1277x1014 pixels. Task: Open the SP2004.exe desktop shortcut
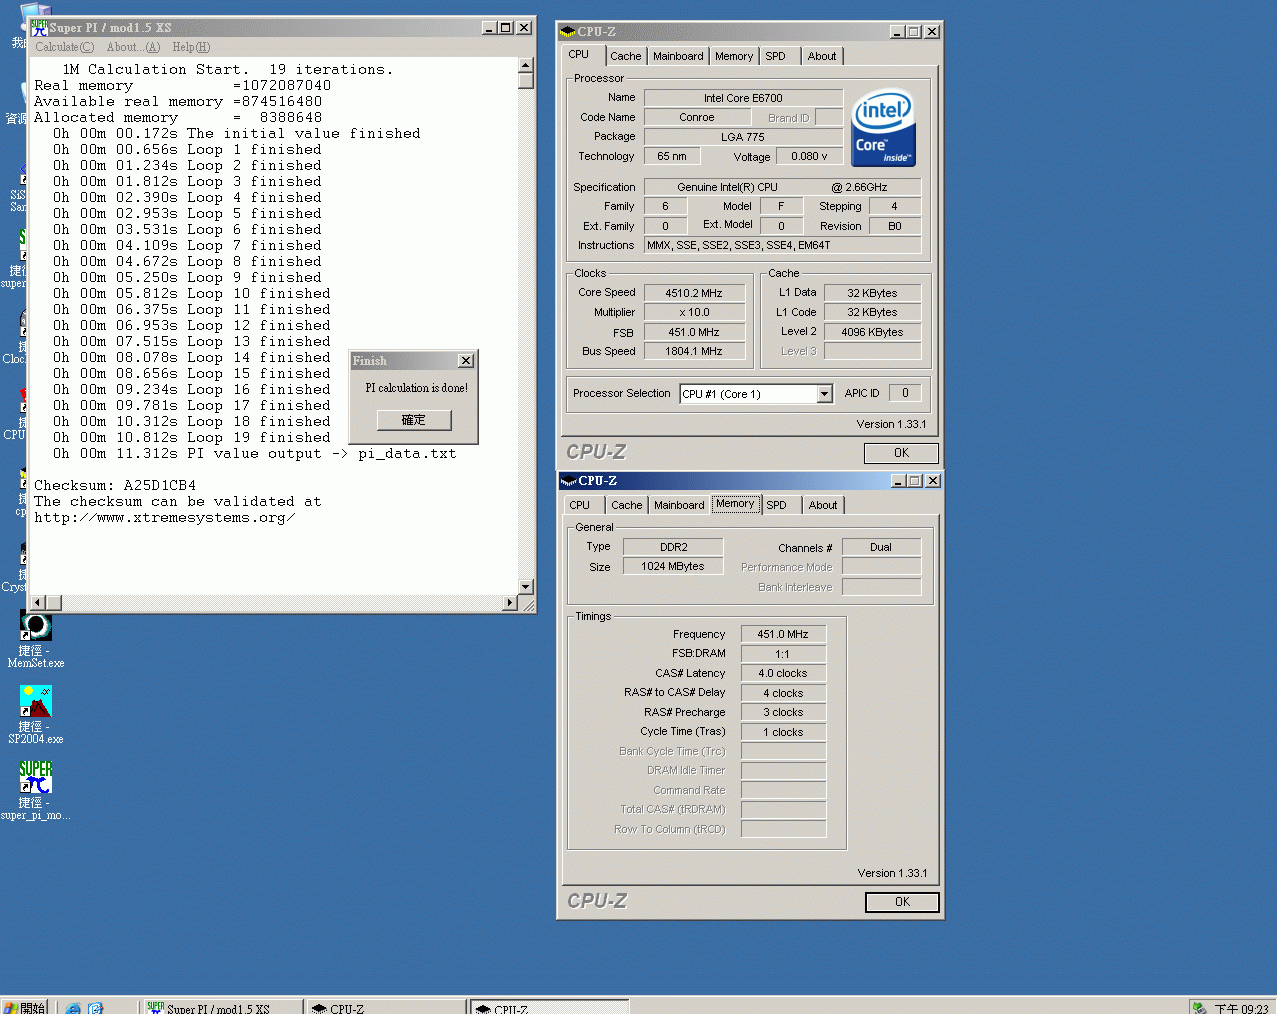point(36,703)
